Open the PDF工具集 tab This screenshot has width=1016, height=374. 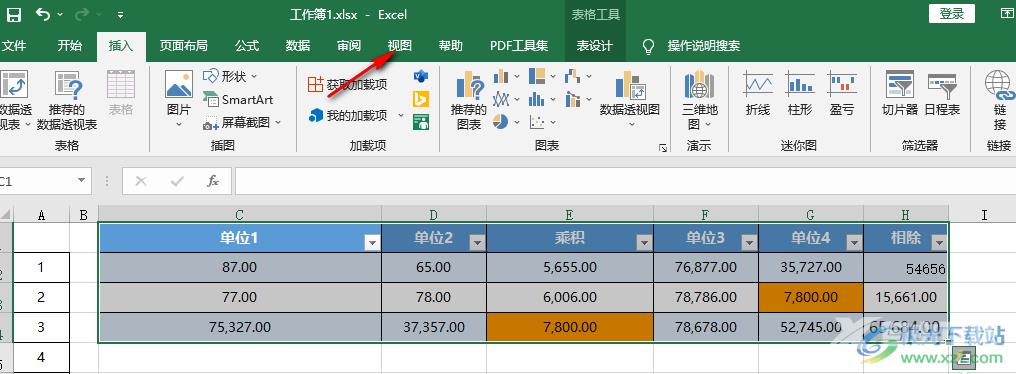click(519, 46)
